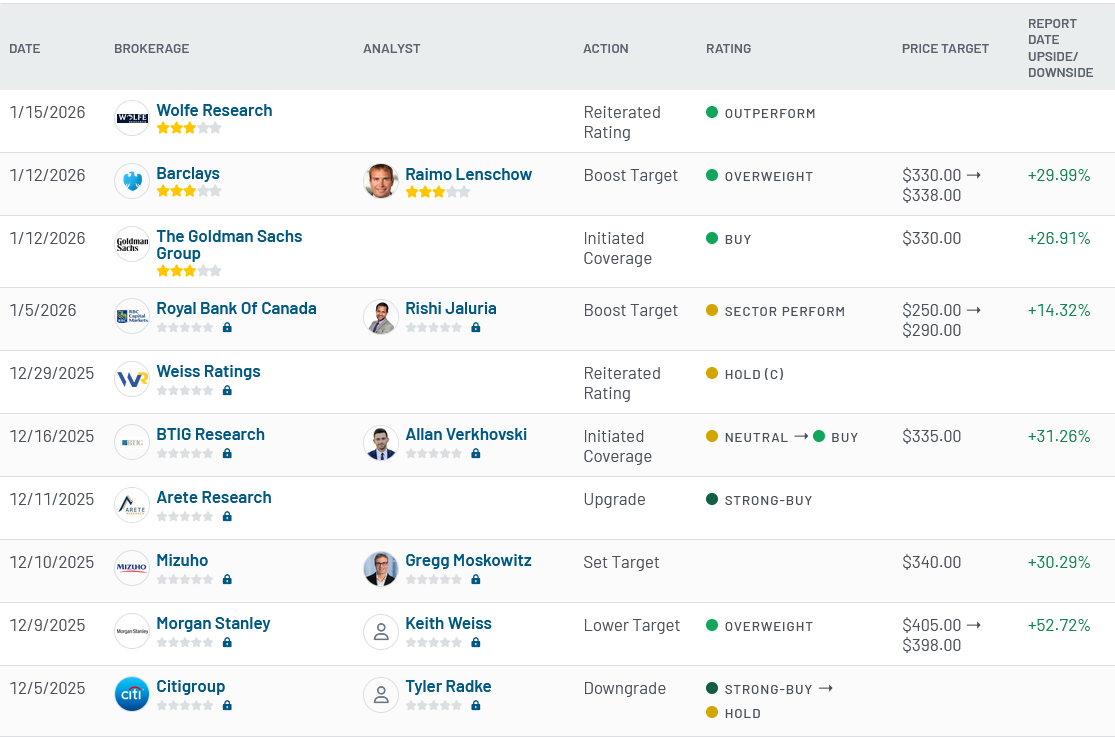Click Tyler Radke placeholder avatar icon

pos(380,694)
